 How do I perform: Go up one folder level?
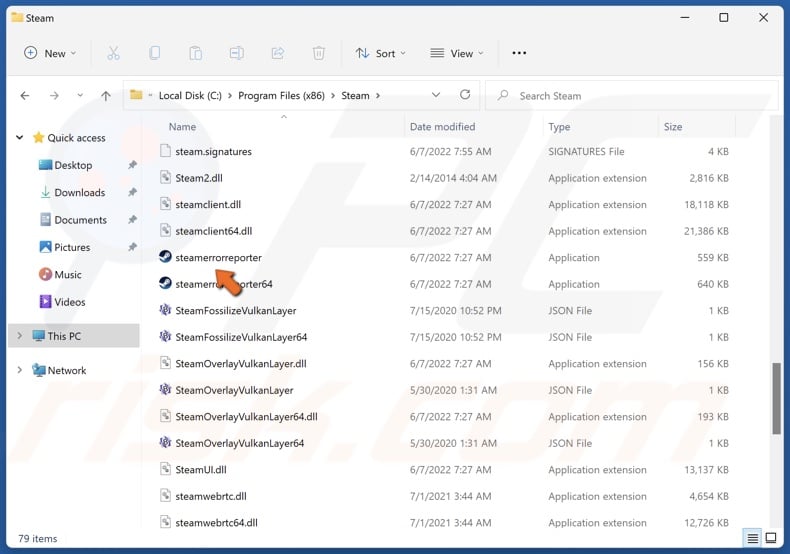[106, 96]
